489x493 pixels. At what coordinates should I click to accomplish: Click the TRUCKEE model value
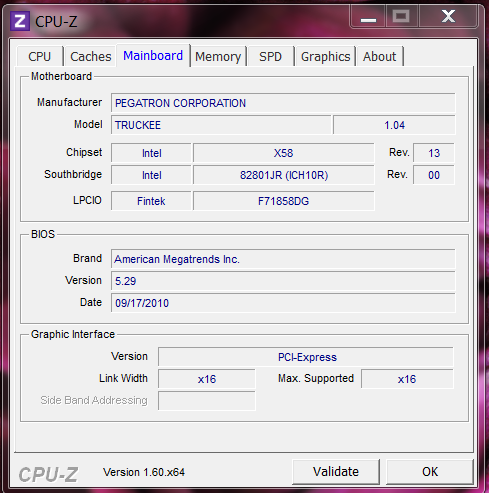click(221, 125)
